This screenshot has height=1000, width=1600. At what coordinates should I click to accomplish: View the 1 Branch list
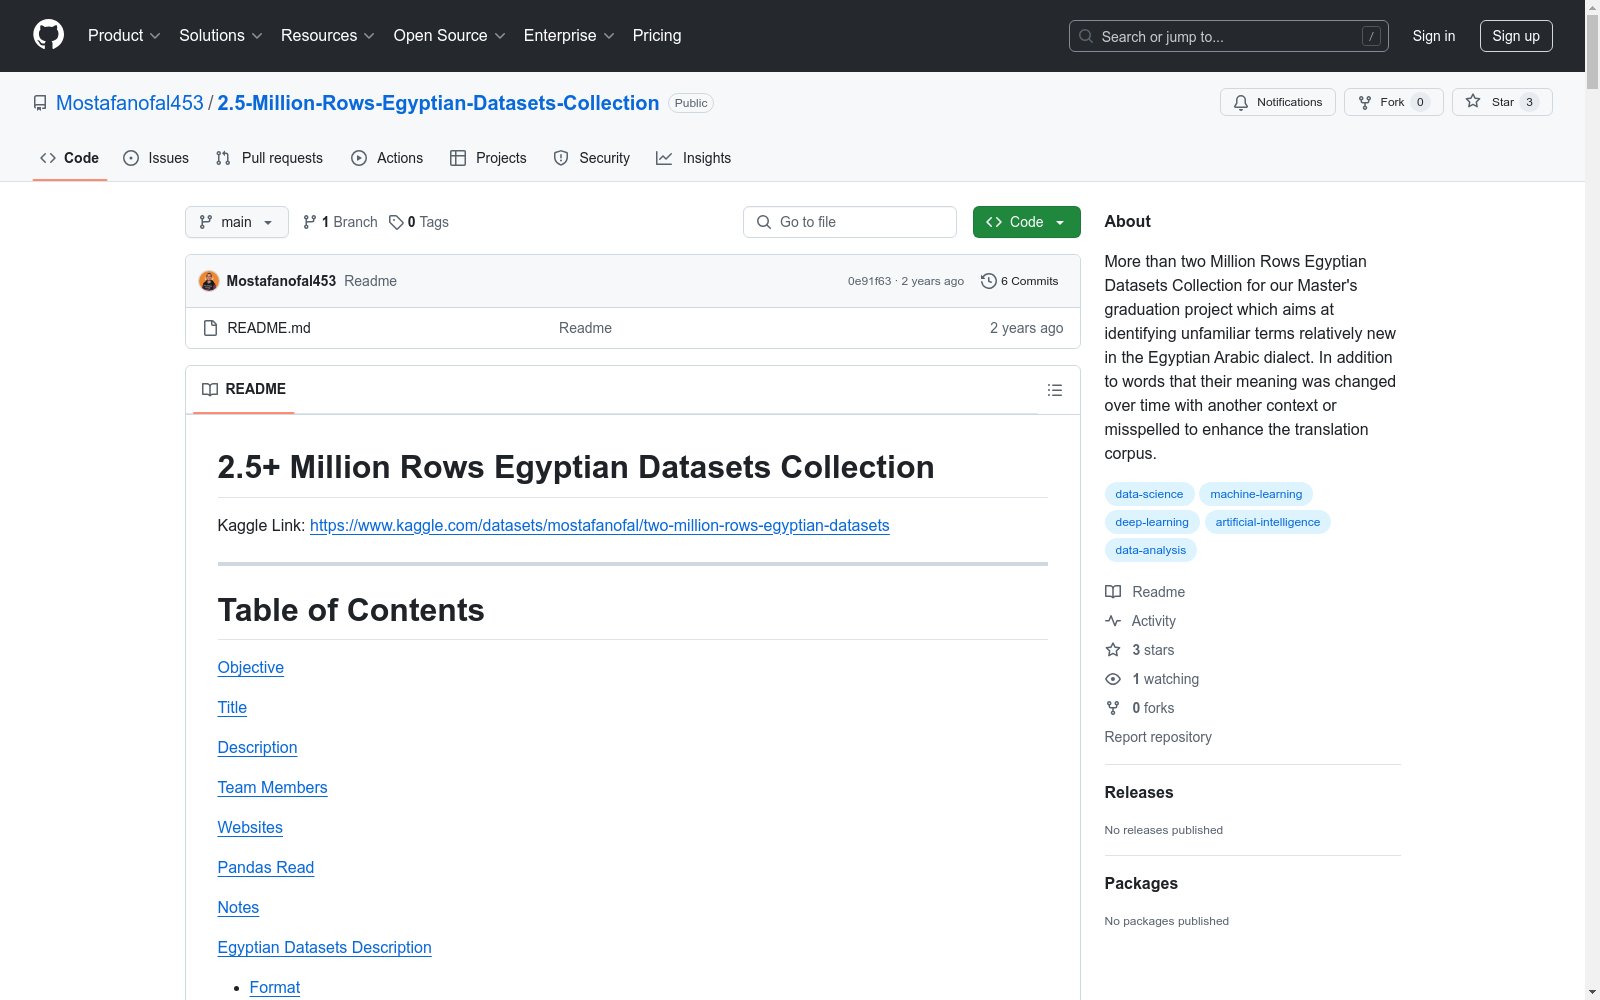(x=340, y=222)
